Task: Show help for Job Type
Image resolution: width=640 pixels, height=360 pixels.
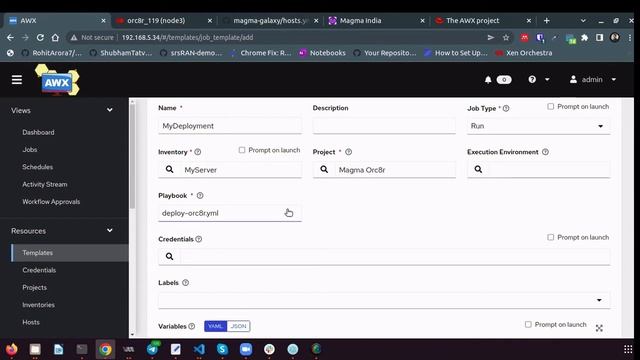Action: [506, 109]
